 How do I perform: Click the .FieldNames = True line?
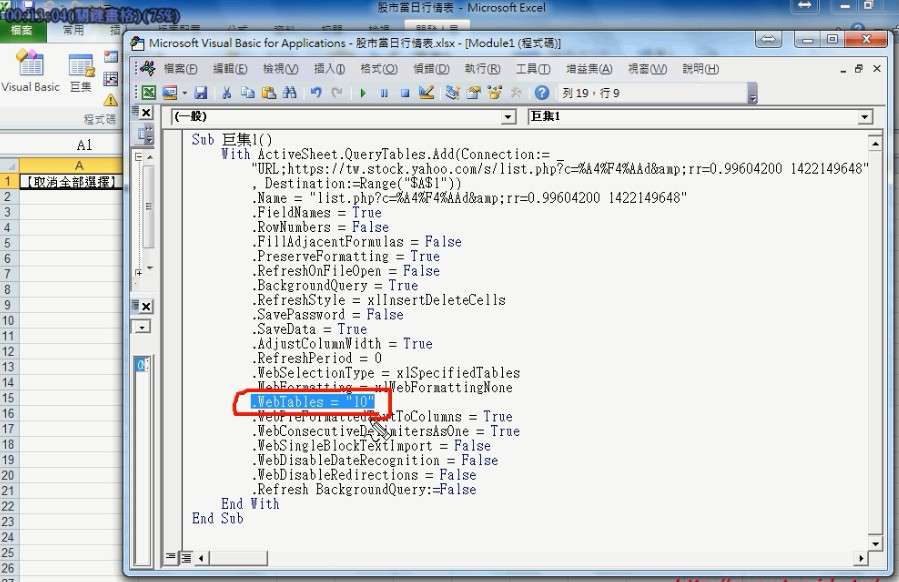click(316, 213)
